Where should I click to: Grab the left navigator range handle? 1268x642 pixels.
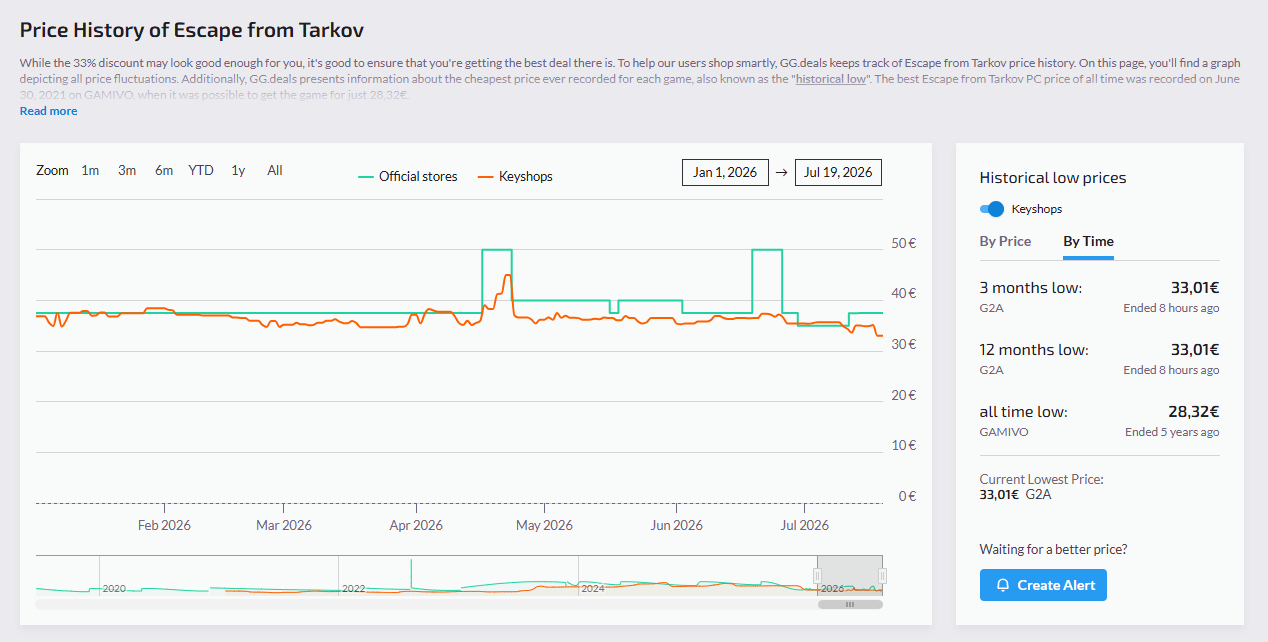click(817, 576)
